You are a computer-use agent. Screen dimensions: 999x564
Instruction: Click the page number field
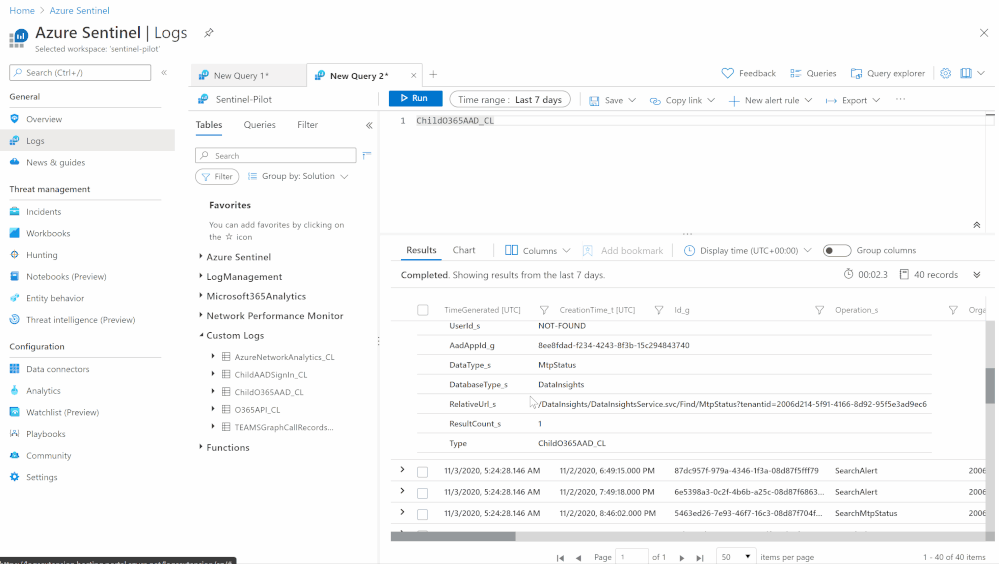click(x=631, y=557)
